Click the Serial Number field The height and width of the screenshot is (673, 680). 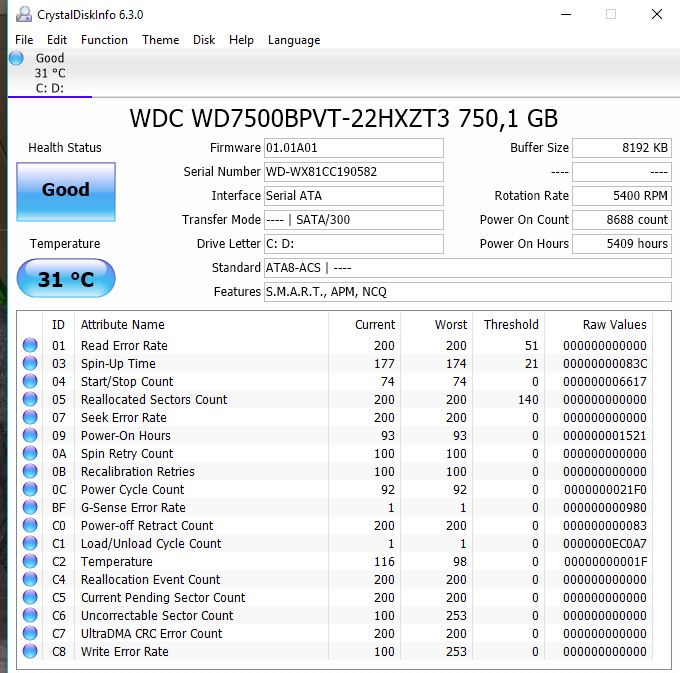353,172
